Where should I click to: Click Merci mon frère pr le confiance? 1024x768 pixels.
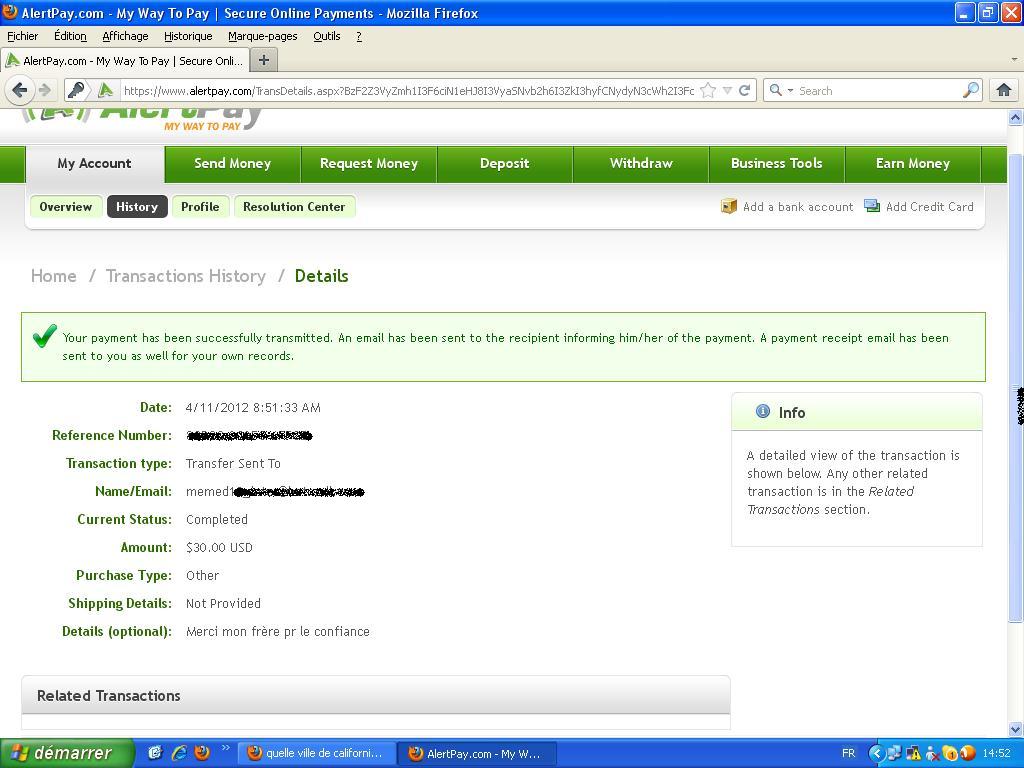click(278, 632)
